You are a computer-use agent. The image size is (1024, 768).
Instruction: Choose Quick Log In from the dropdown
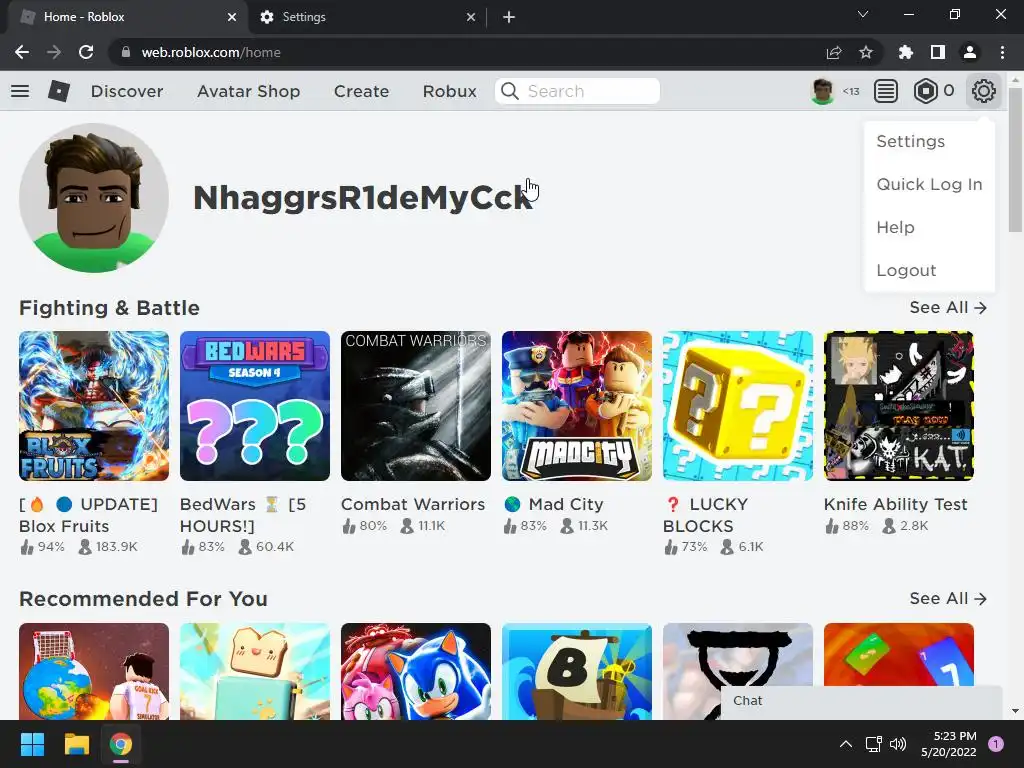[x=929, y=184]
